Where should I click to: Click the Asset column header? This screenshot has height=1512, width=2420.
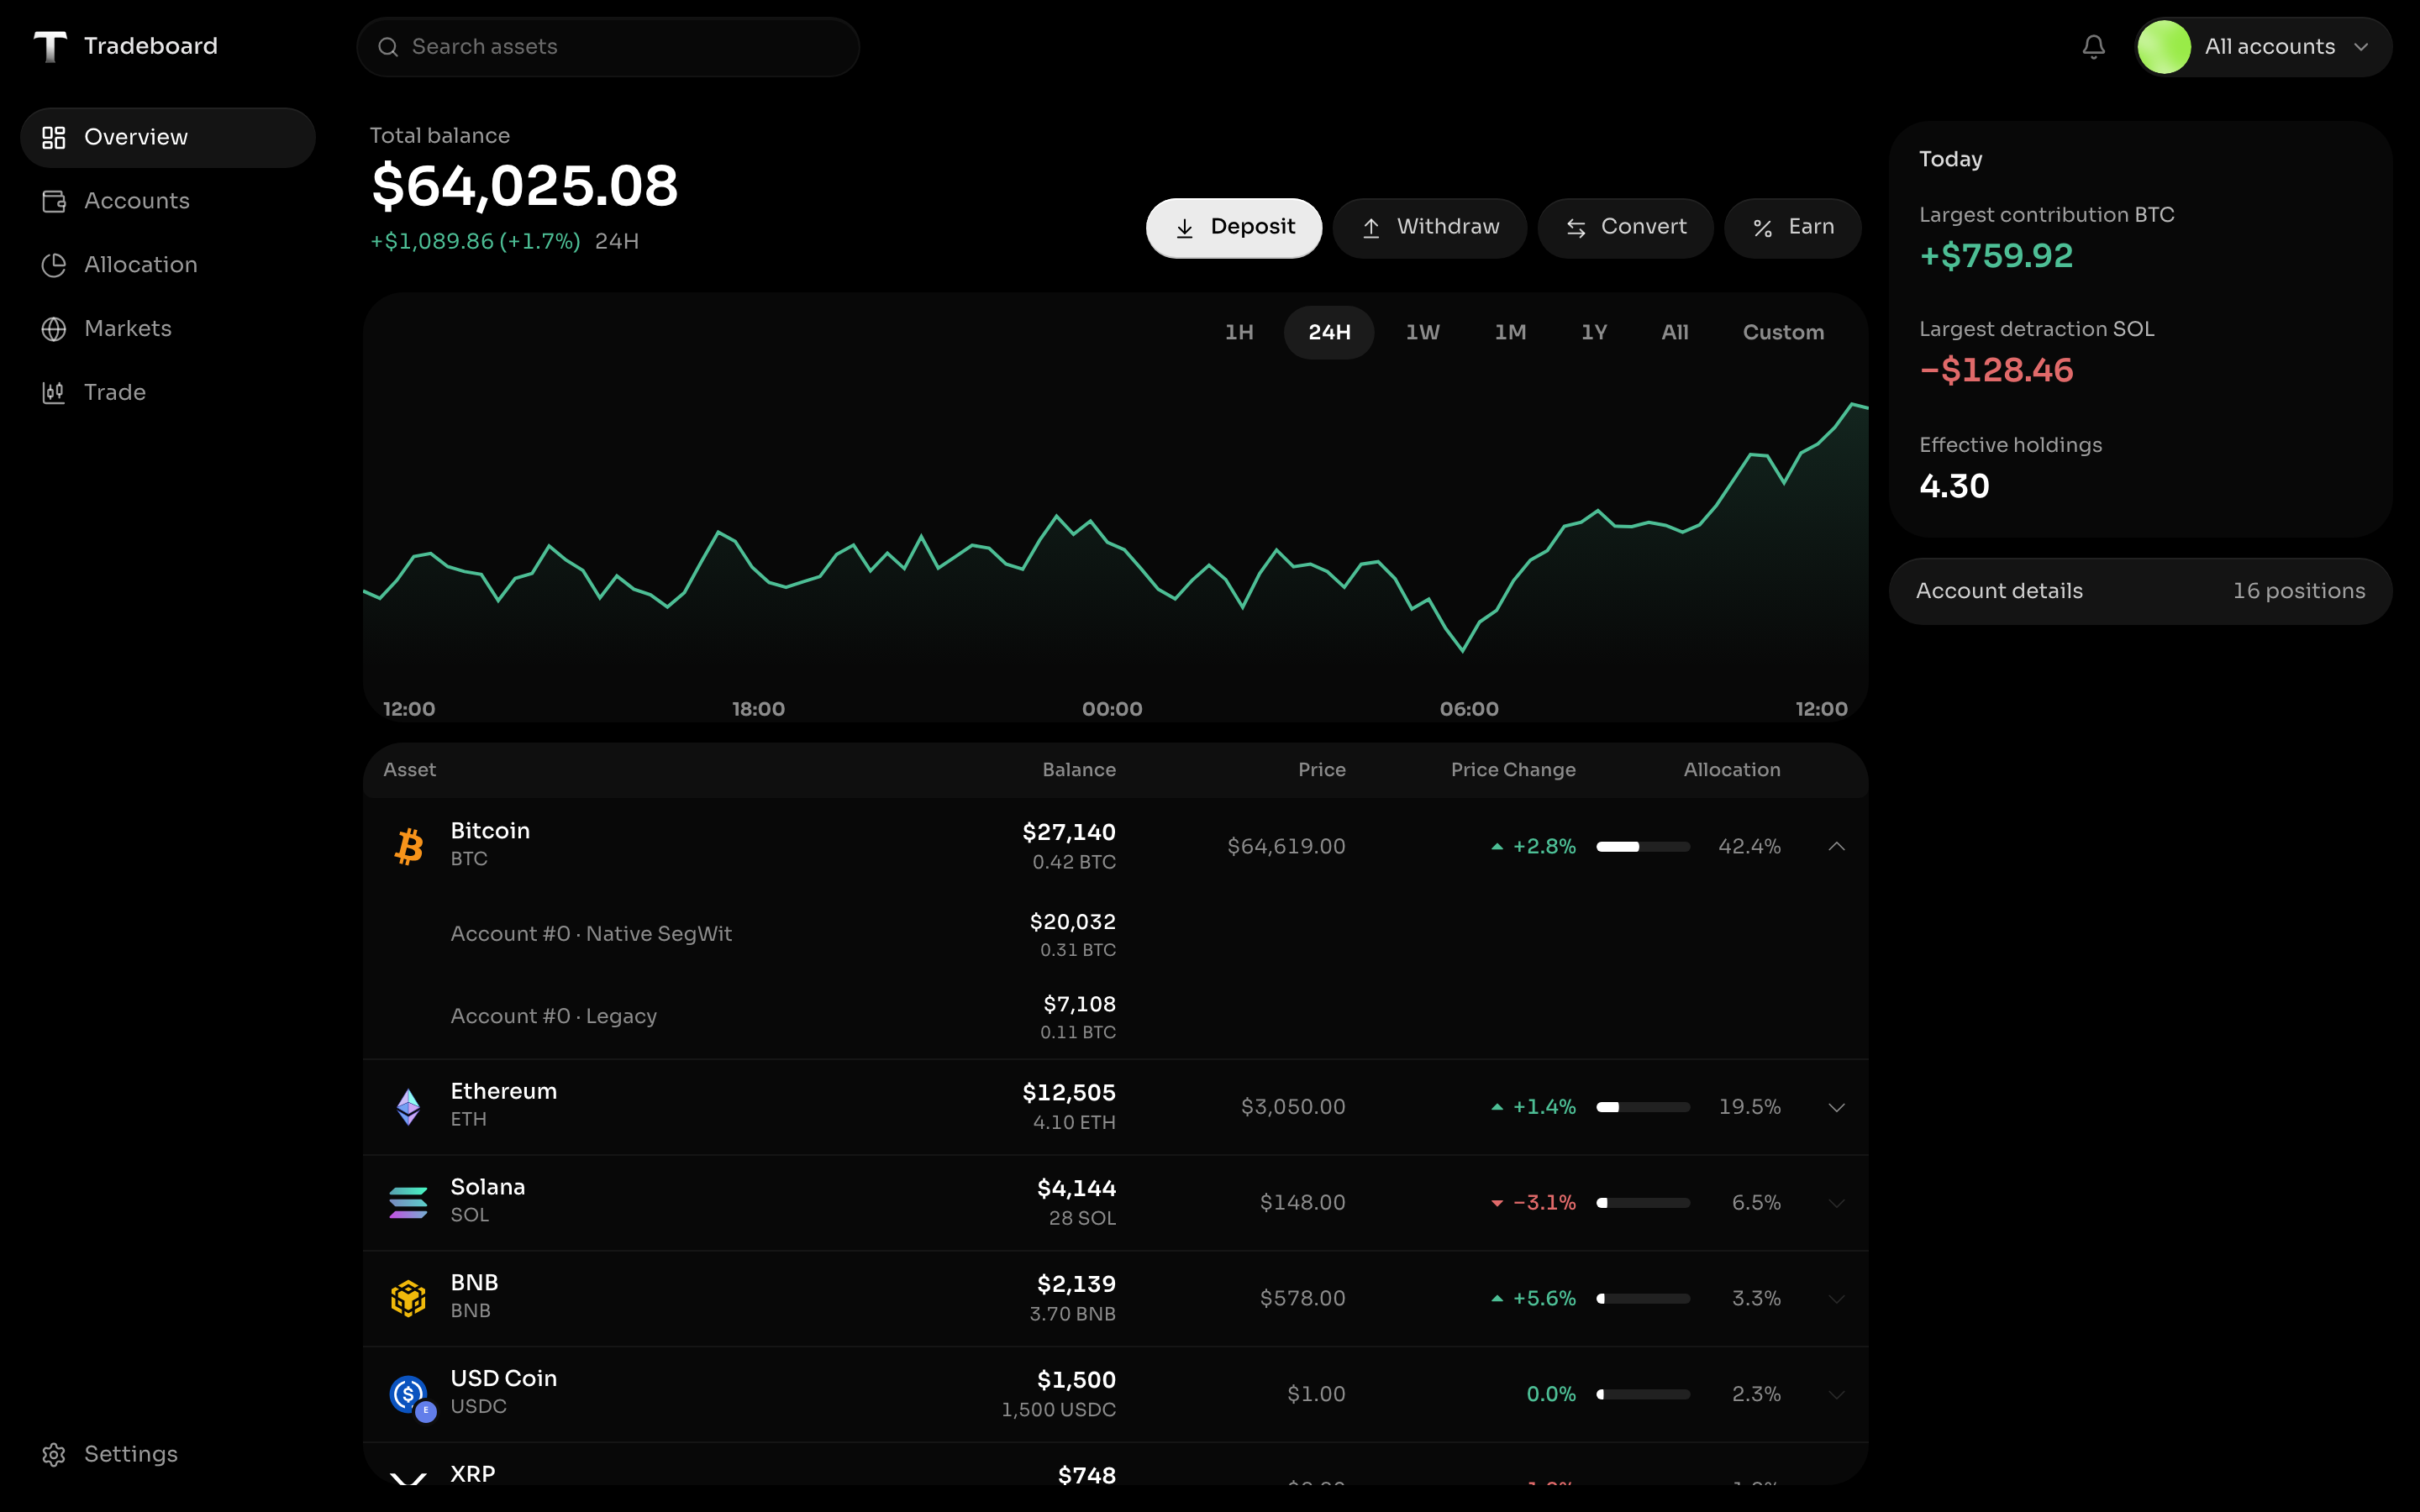tap(409, 770)
